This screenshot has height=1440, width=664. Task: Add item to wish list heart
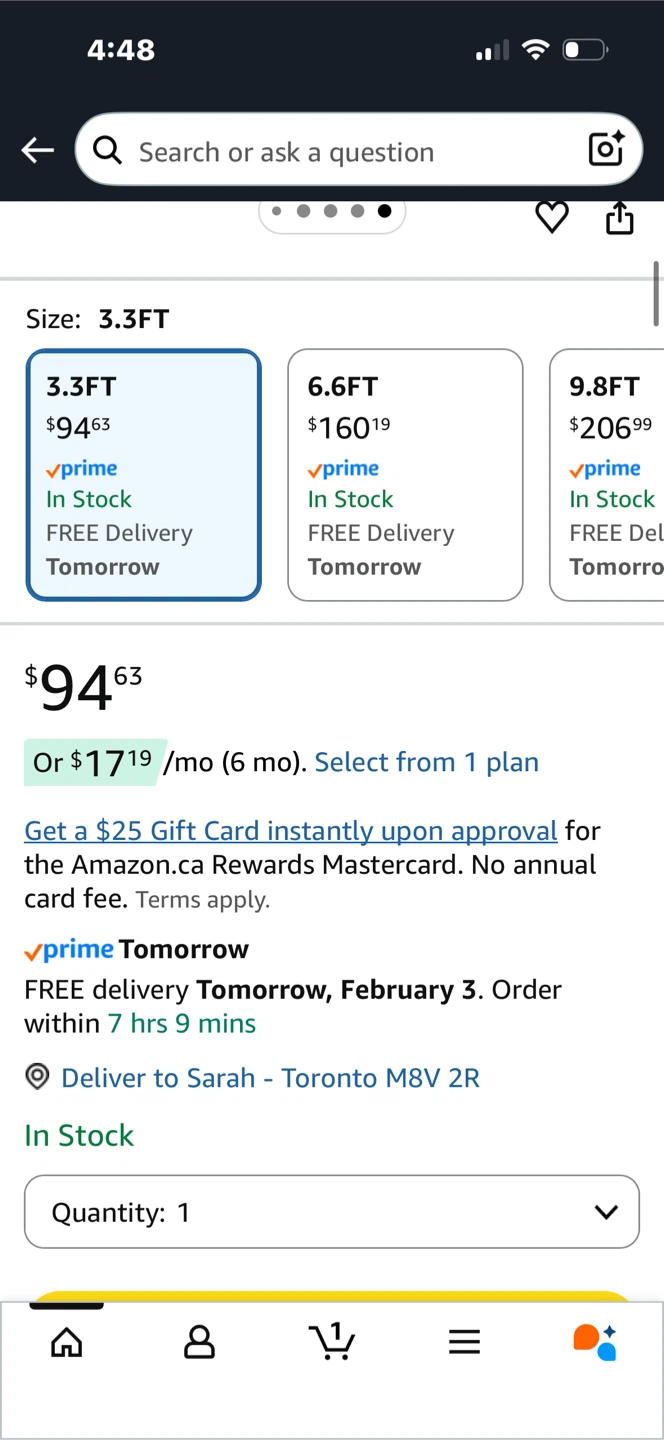[552, 217]
